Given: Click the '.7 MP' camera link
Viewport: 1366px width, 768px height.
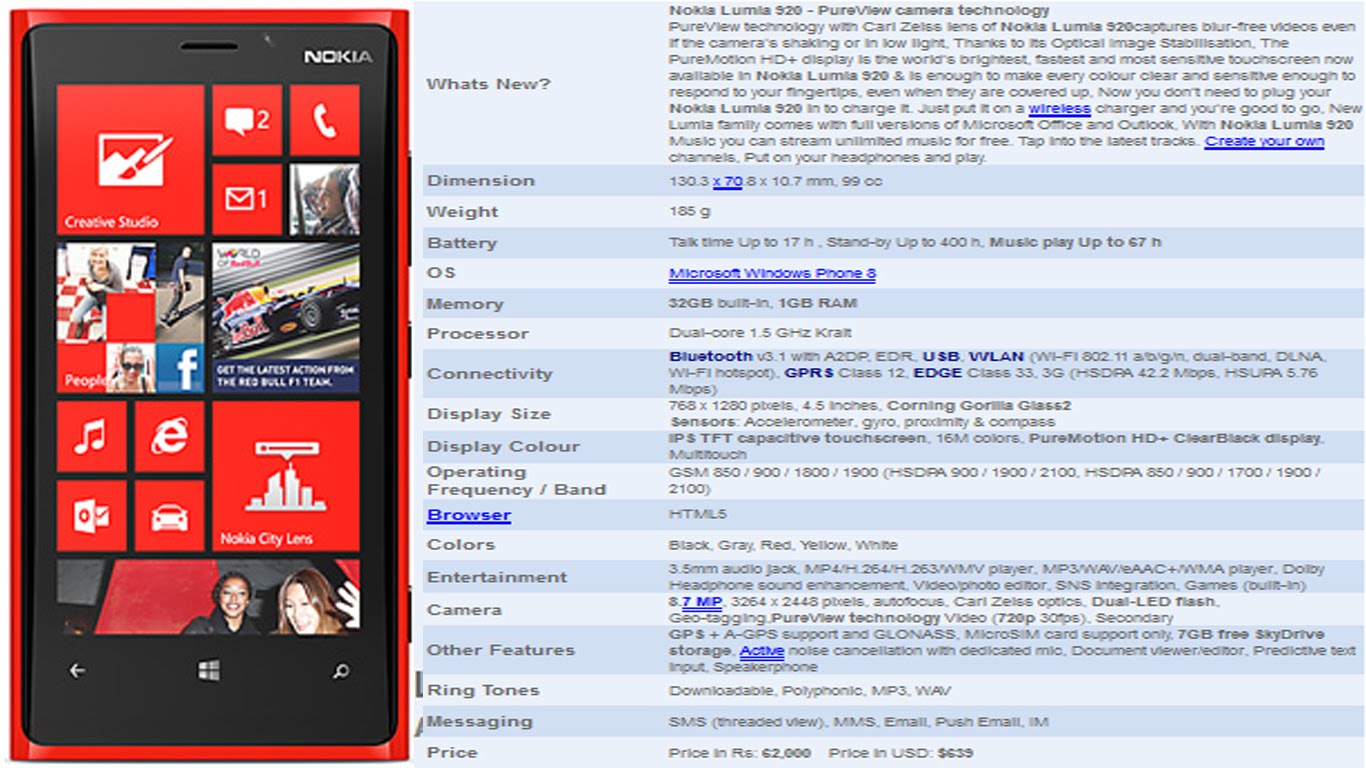Looking at the screenshot, I should tap(700, 602).
